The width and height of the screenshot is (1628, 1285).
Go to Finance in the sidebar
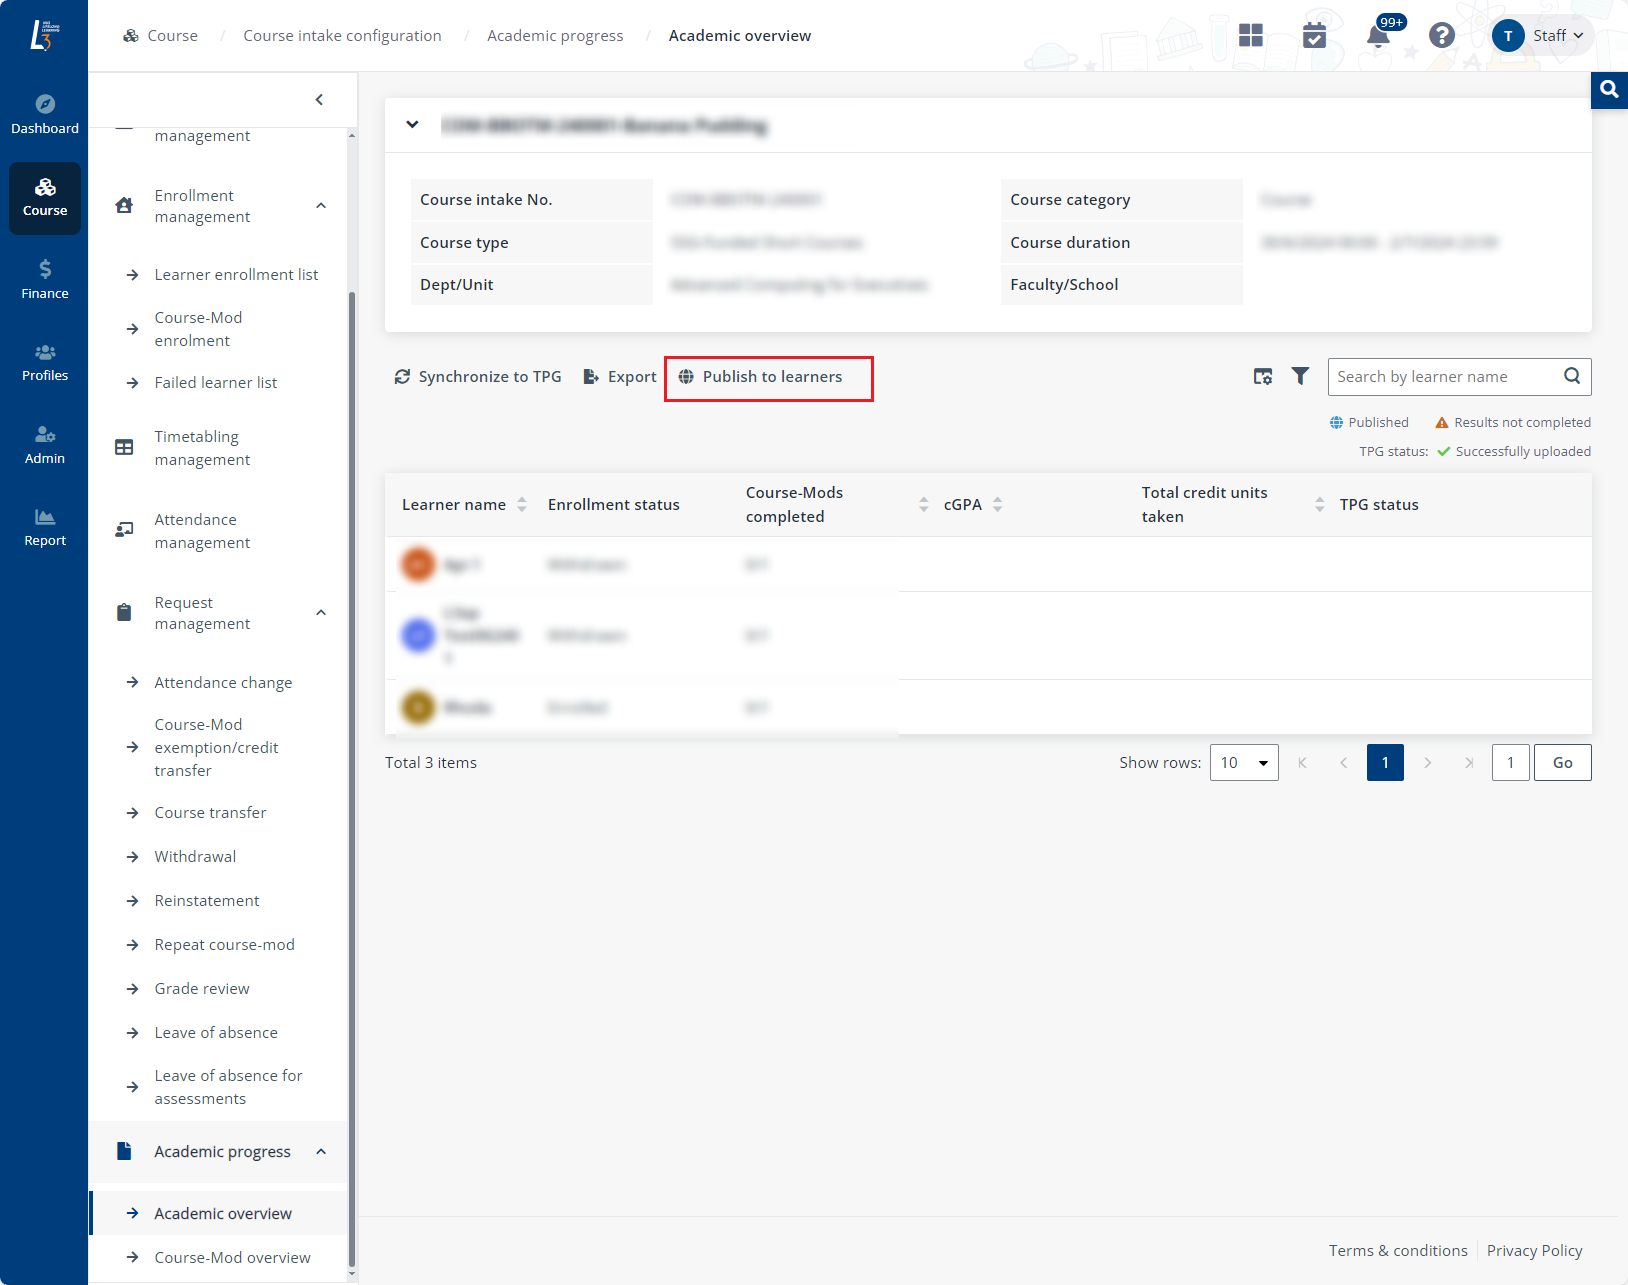(x=45, y=279)
